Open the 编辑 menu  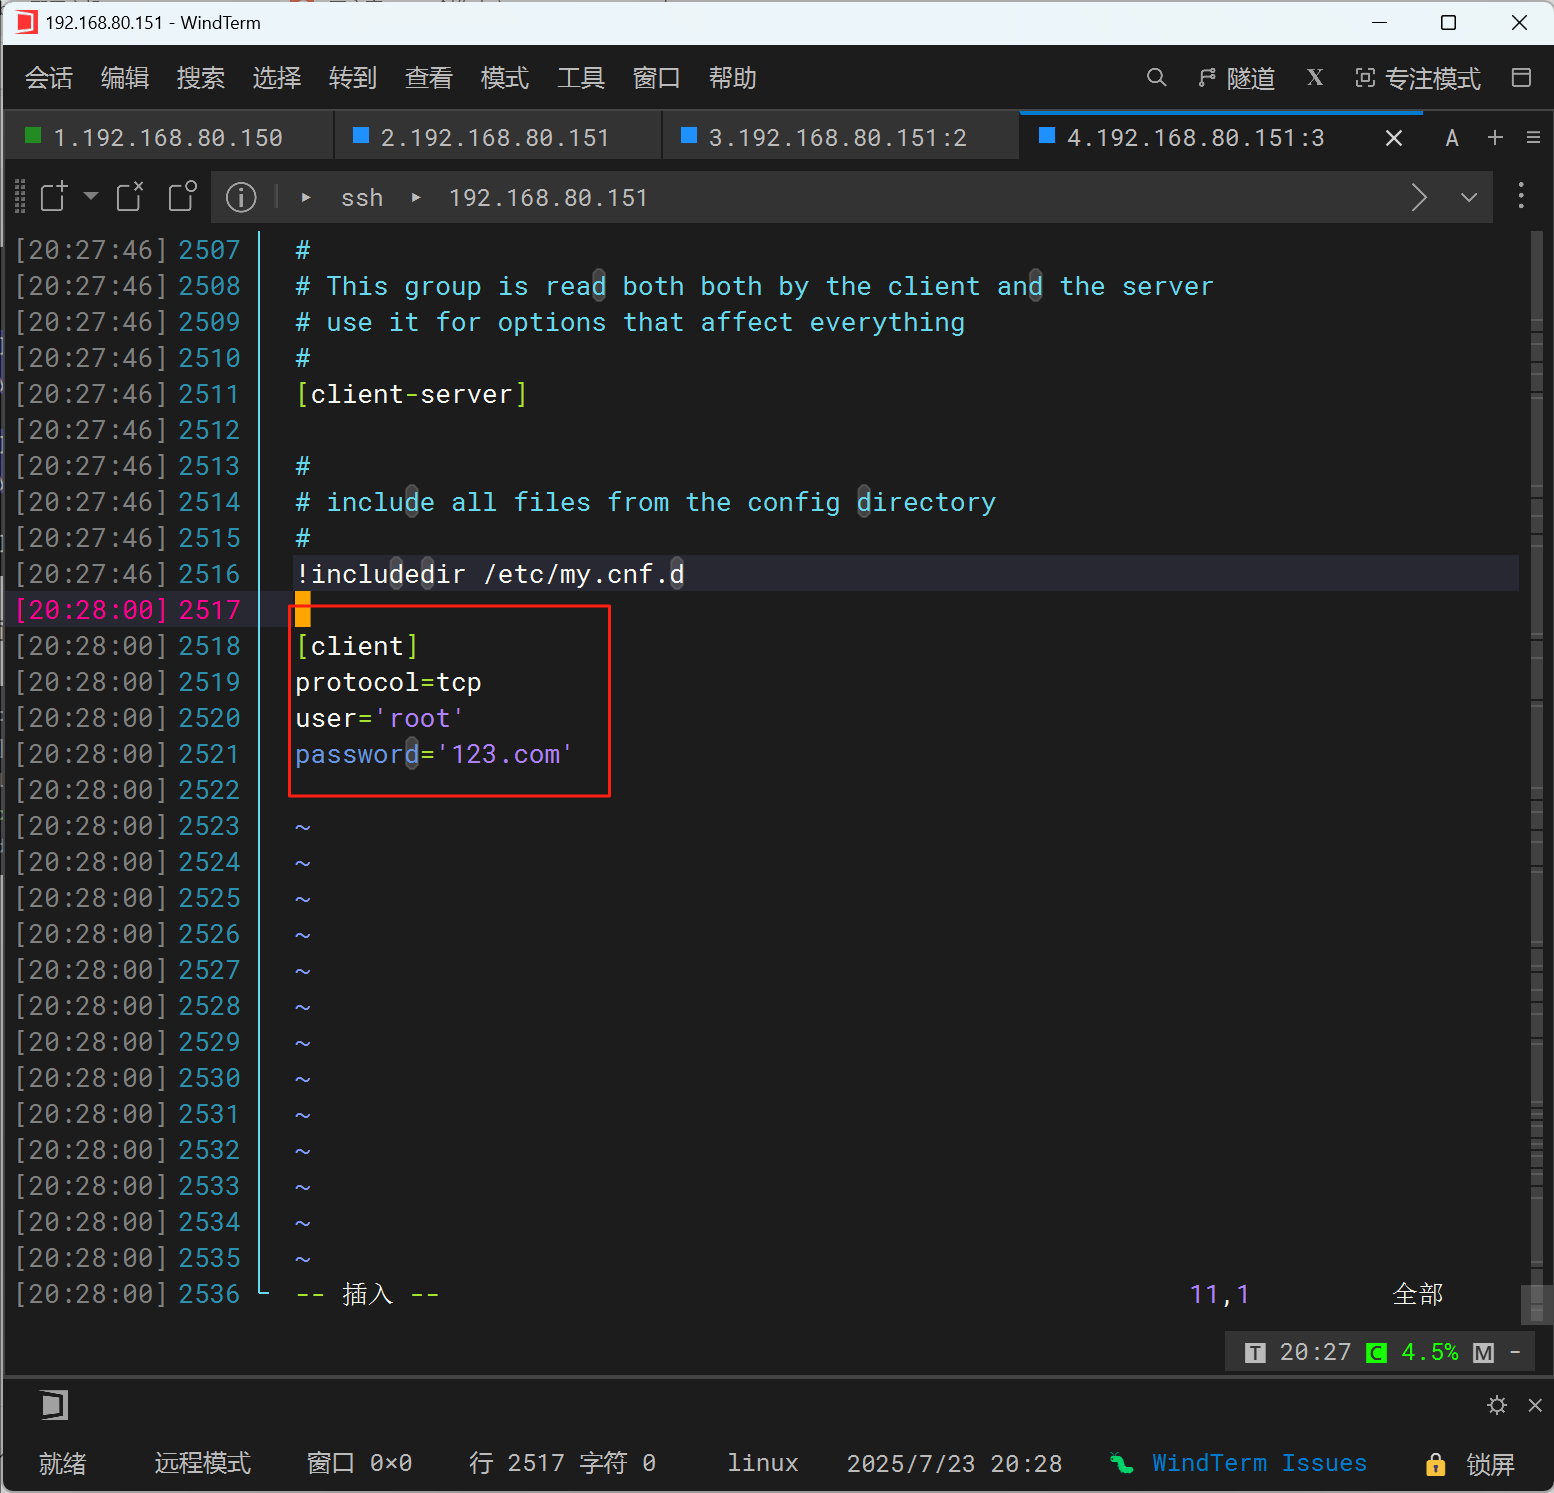tap(125, 78)
